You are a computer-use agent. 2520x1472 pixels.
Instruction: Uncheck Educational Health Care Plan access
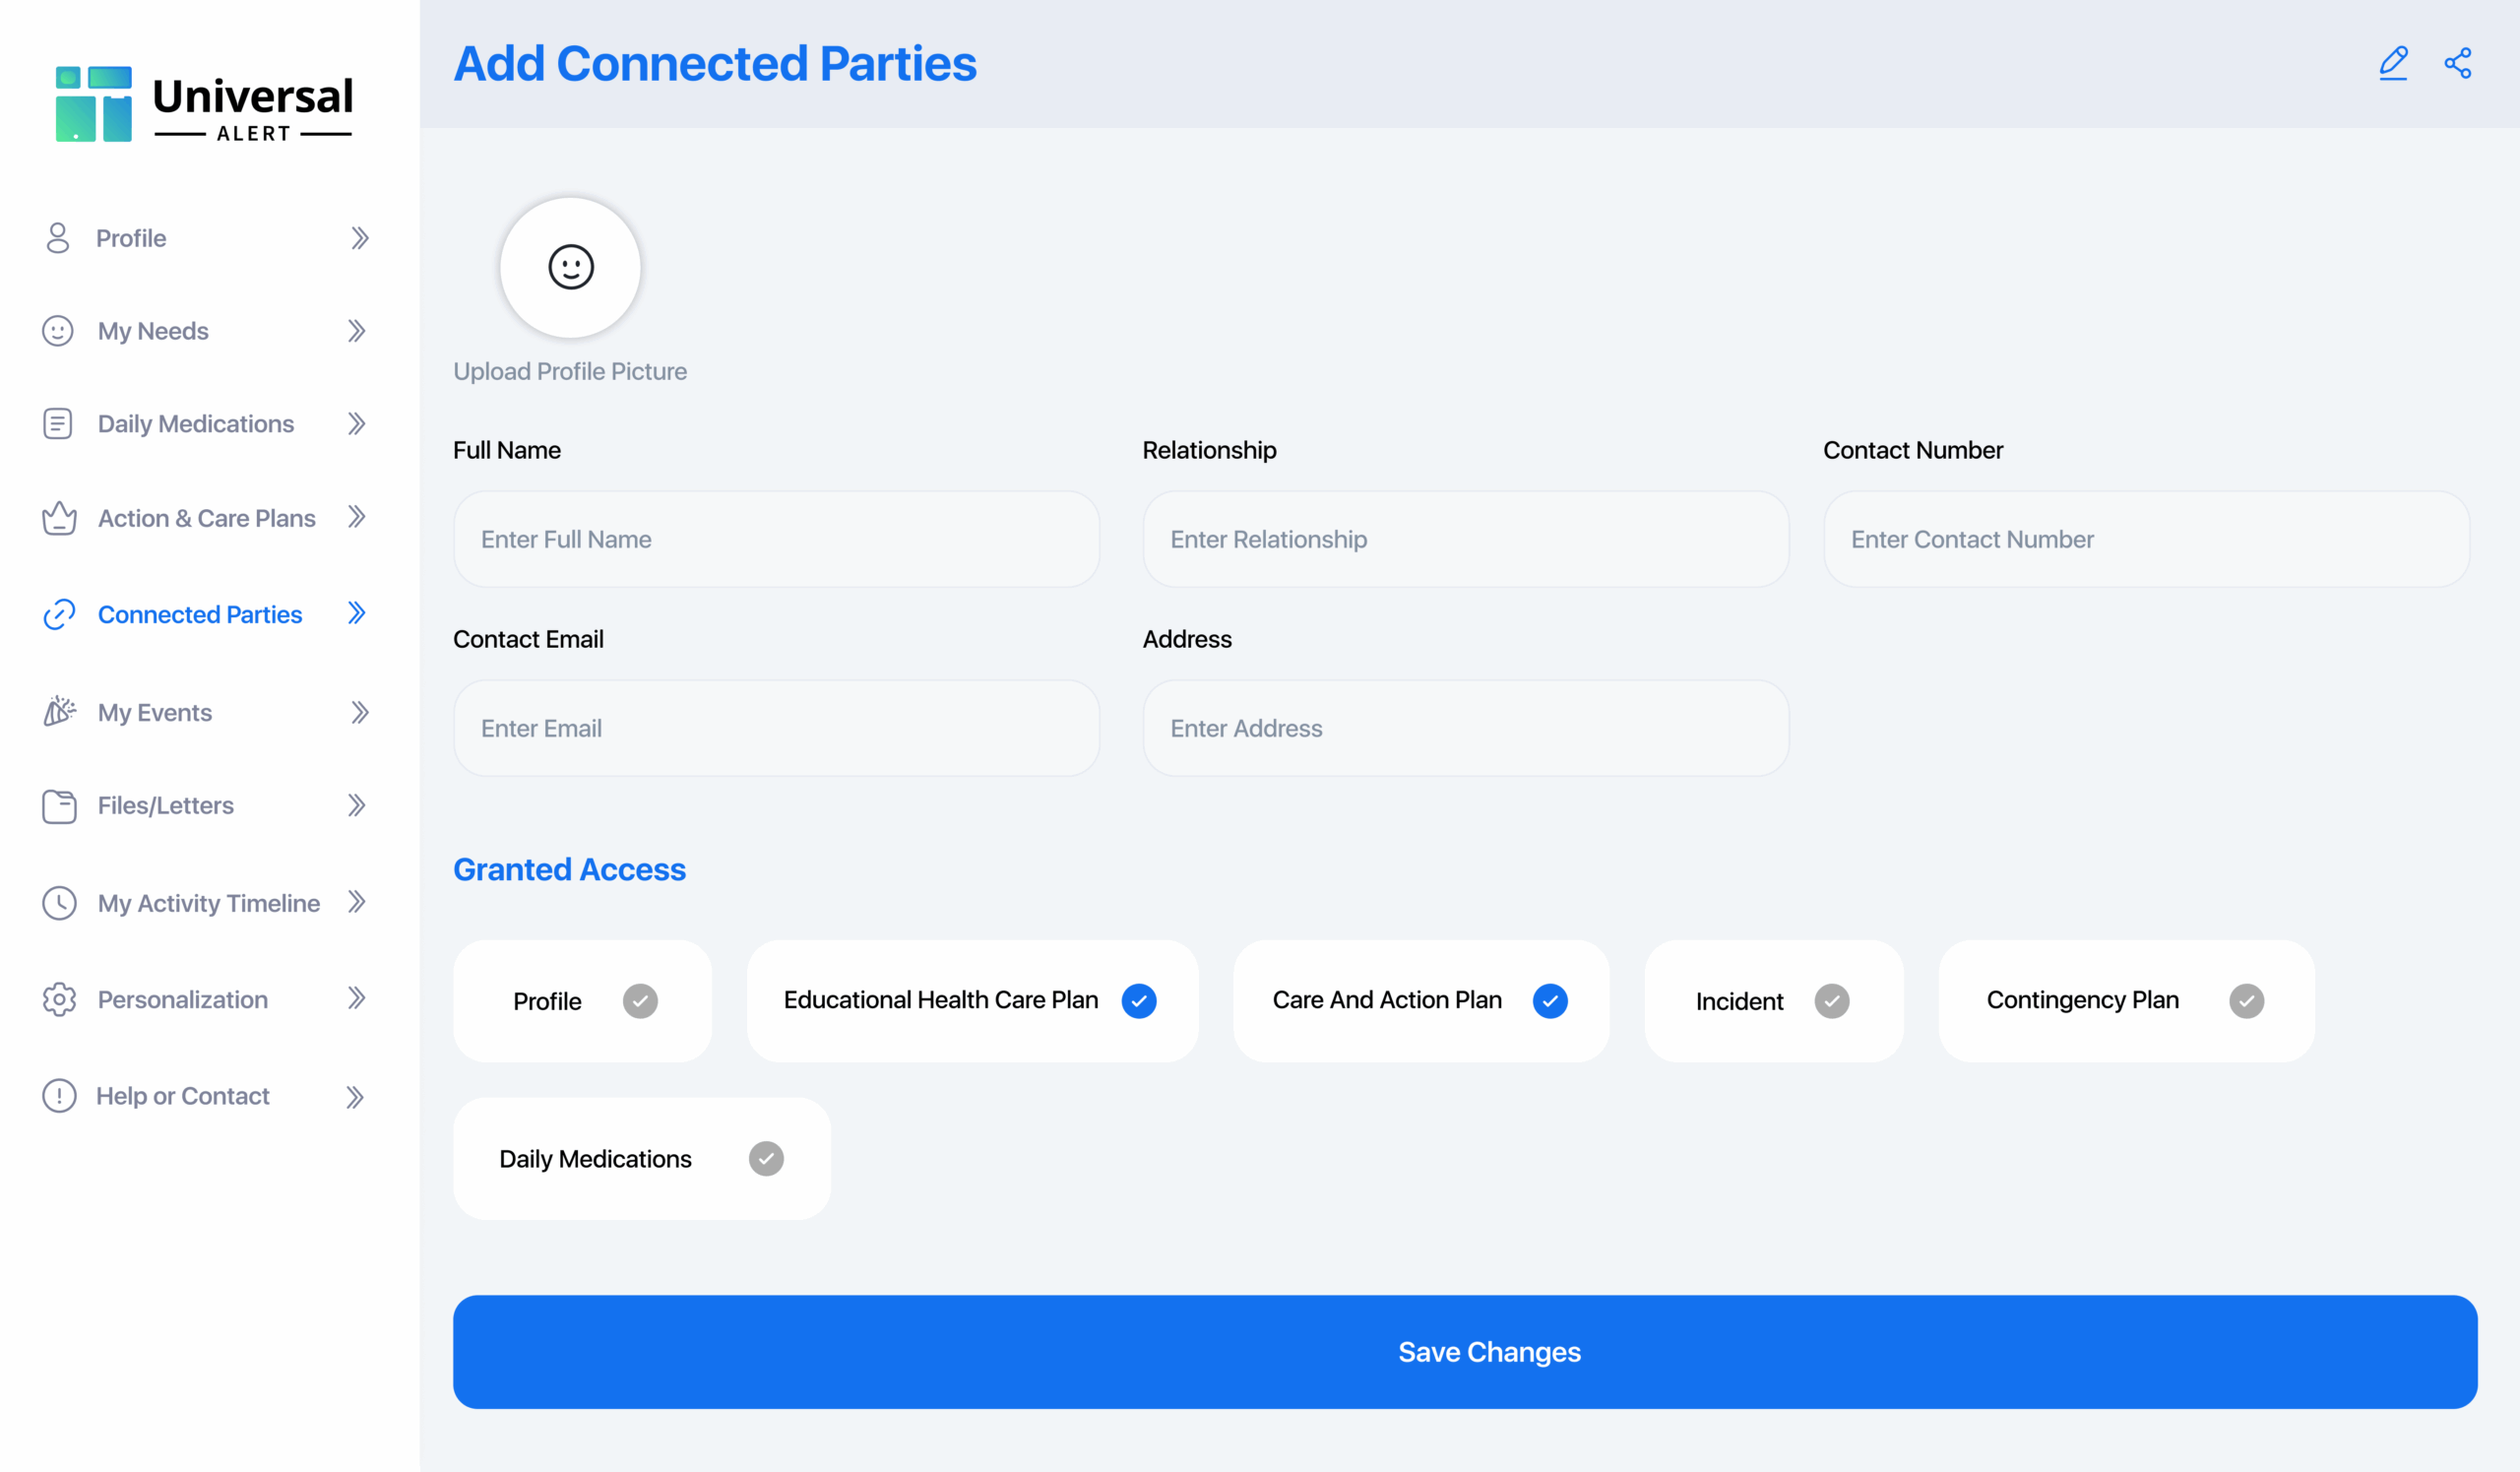pos(1138,1000)
